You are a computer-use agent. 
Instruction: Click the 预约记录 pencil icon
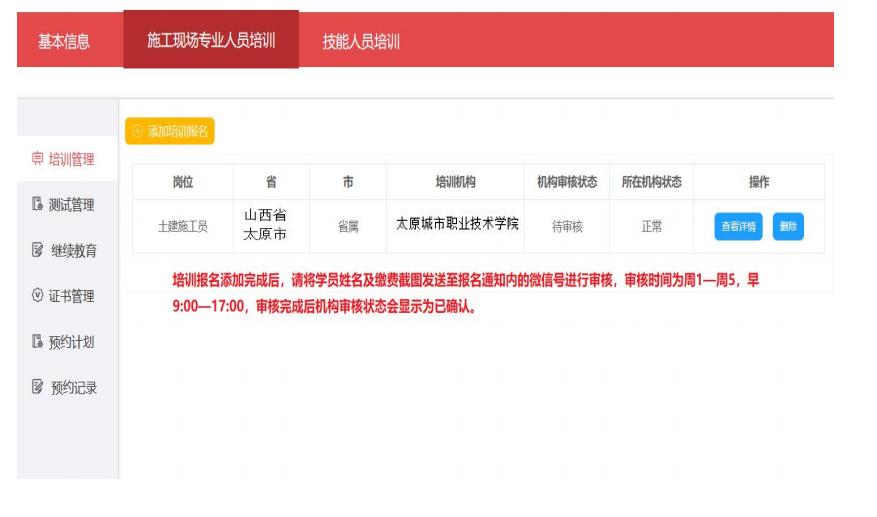coord(37,387)
